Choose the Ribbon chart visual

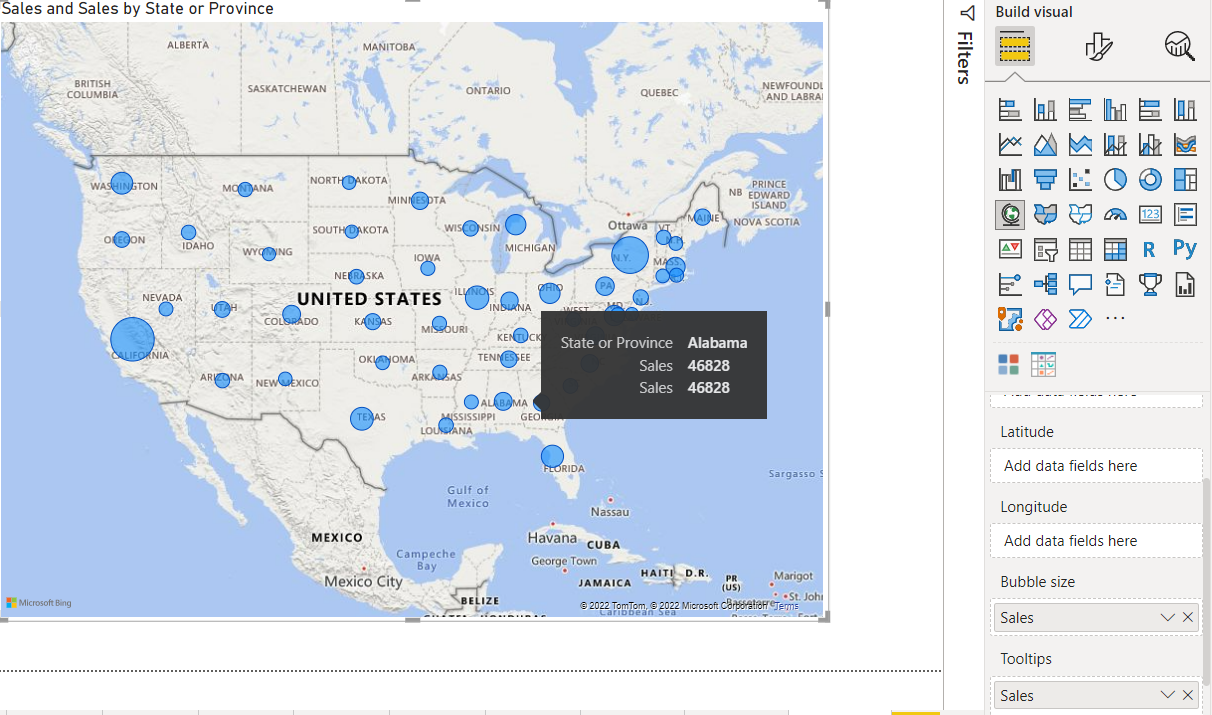tap(1185, 145)
